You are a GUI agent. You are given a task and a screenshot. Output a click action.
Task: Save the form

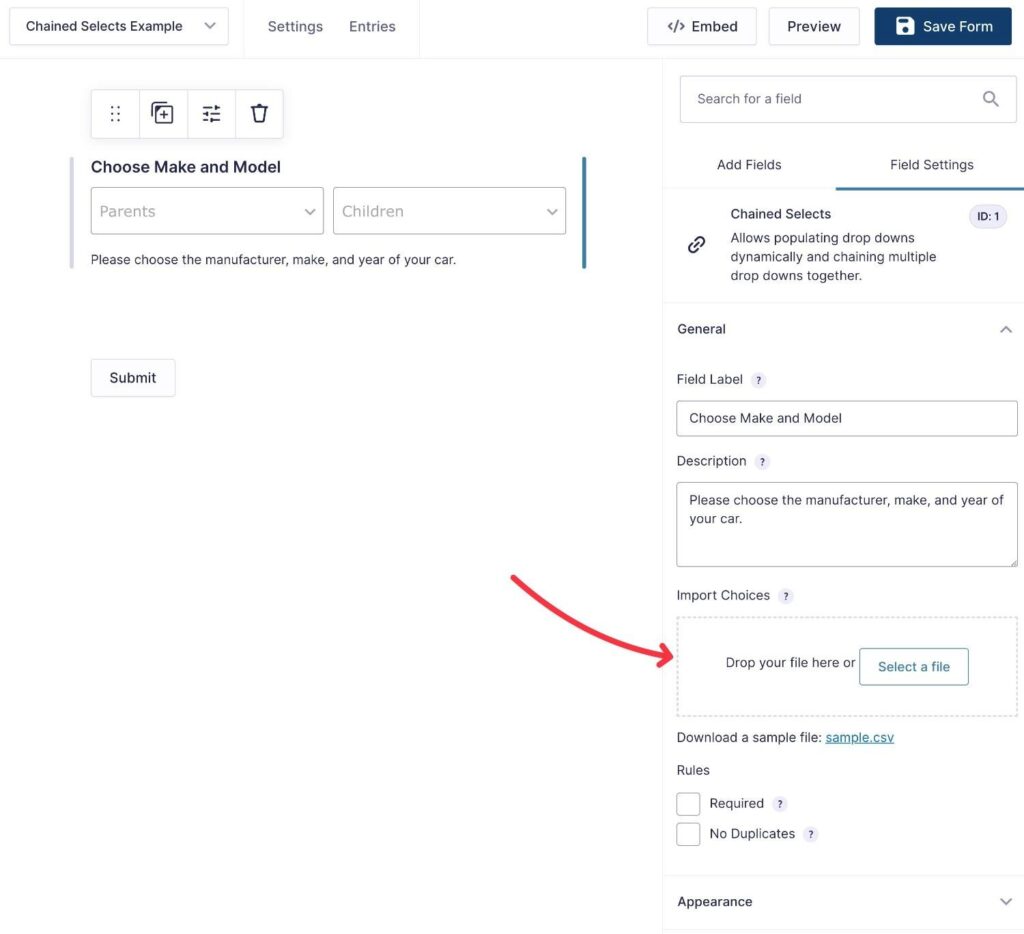943,26
